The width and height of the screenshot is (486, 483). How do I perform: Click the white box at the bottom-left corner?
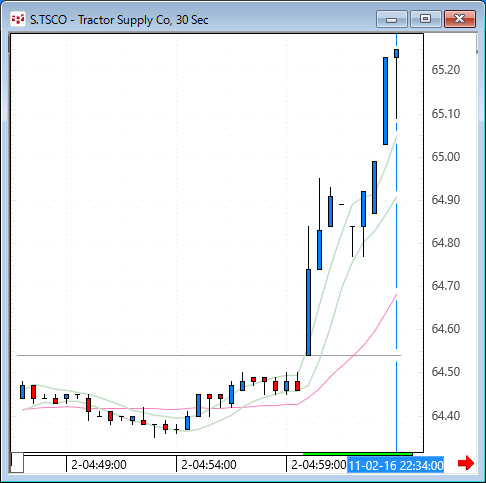point(17,462)
